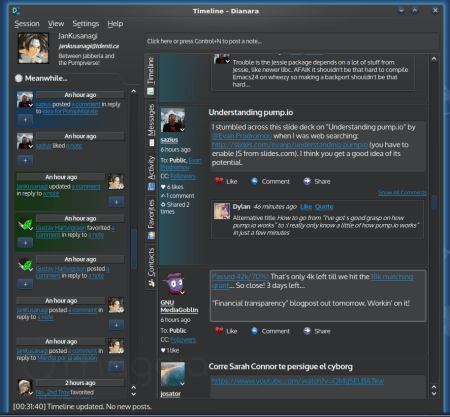Click the timeline scrollbar handle
The height and width of the screenshot is (417, 450).
click(434, 202)
